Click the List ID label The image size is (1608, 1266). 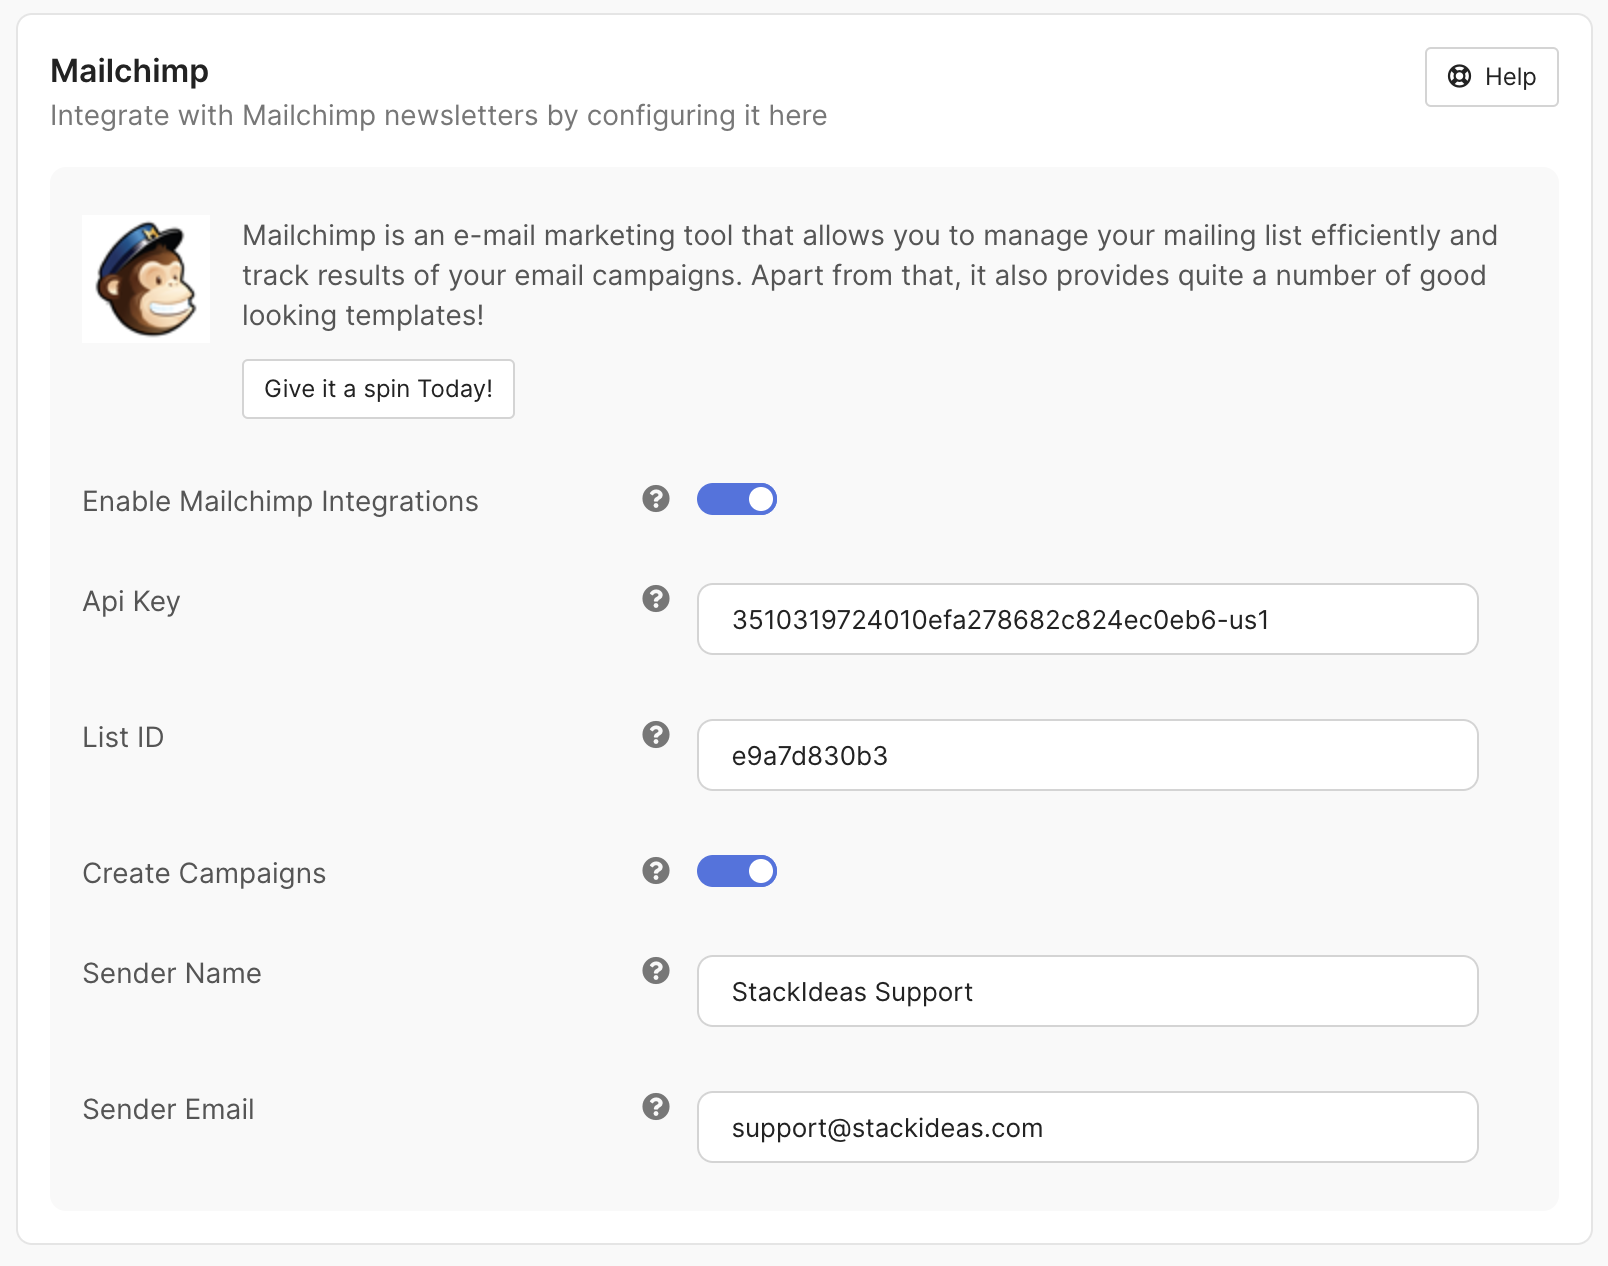pyautogui.click(x=123, y=737)
